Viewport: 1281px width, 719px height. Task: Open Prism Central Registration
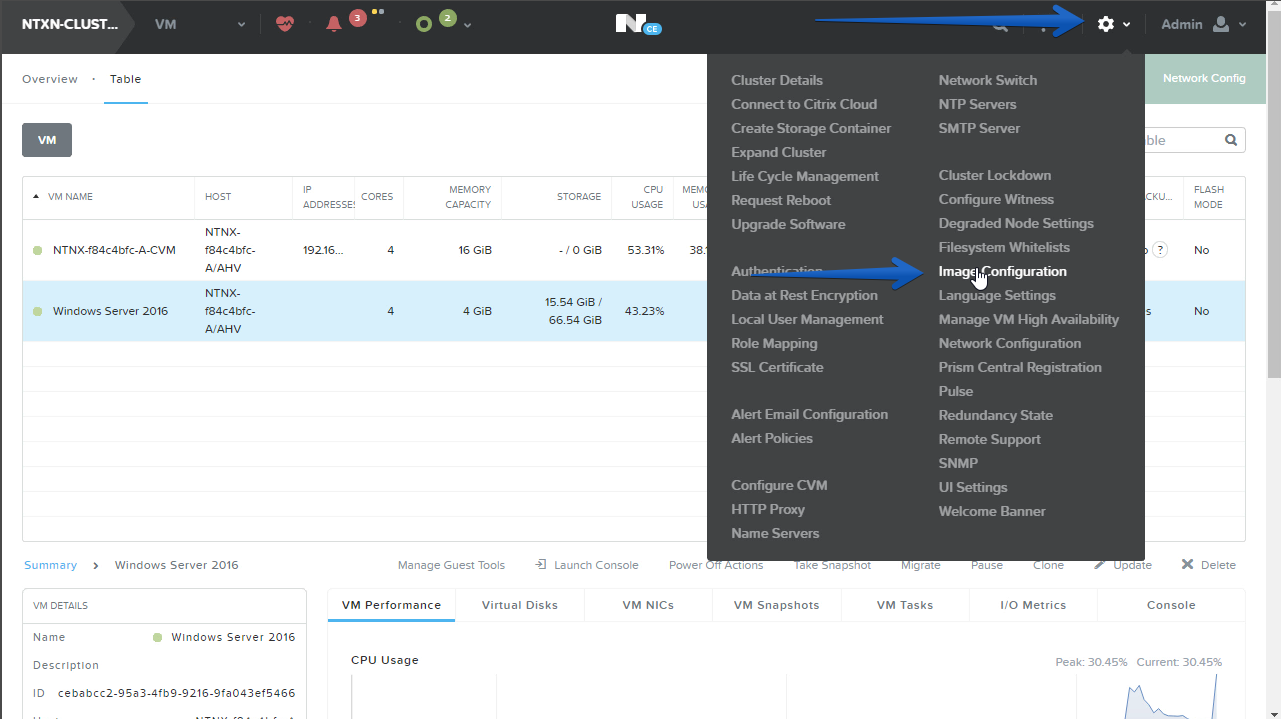click(x=1020, y=367)
